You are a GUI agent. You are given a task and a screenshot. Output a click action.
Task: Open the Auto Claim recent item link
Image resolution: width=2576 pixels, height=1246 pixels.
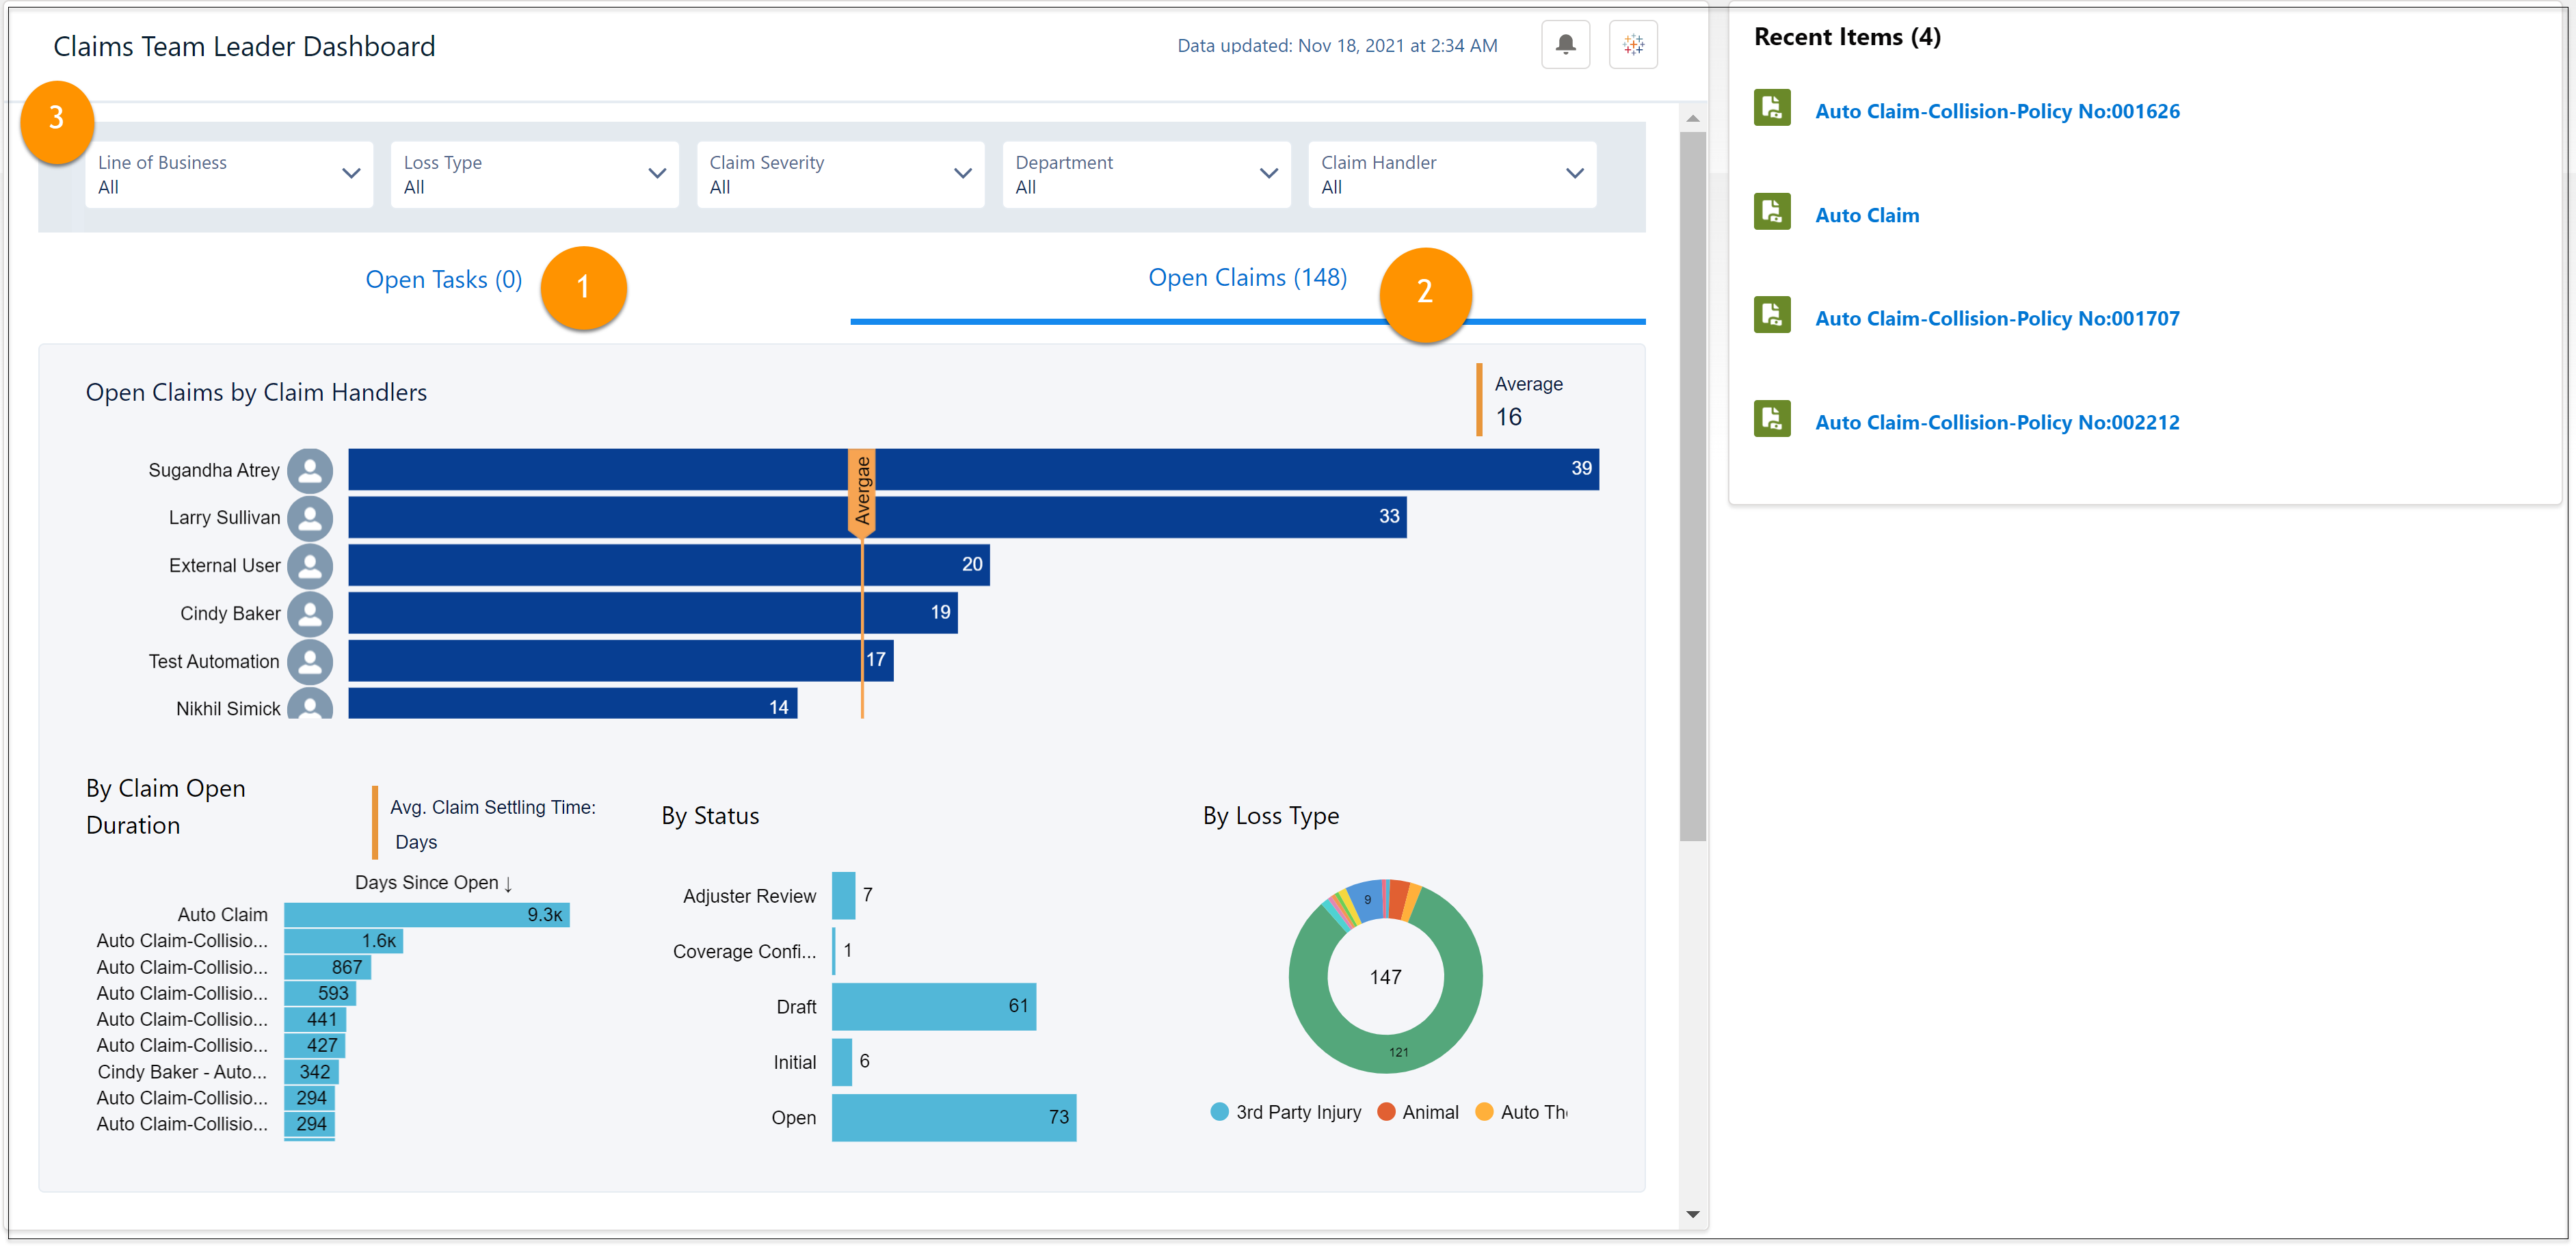coord(1867,215)
